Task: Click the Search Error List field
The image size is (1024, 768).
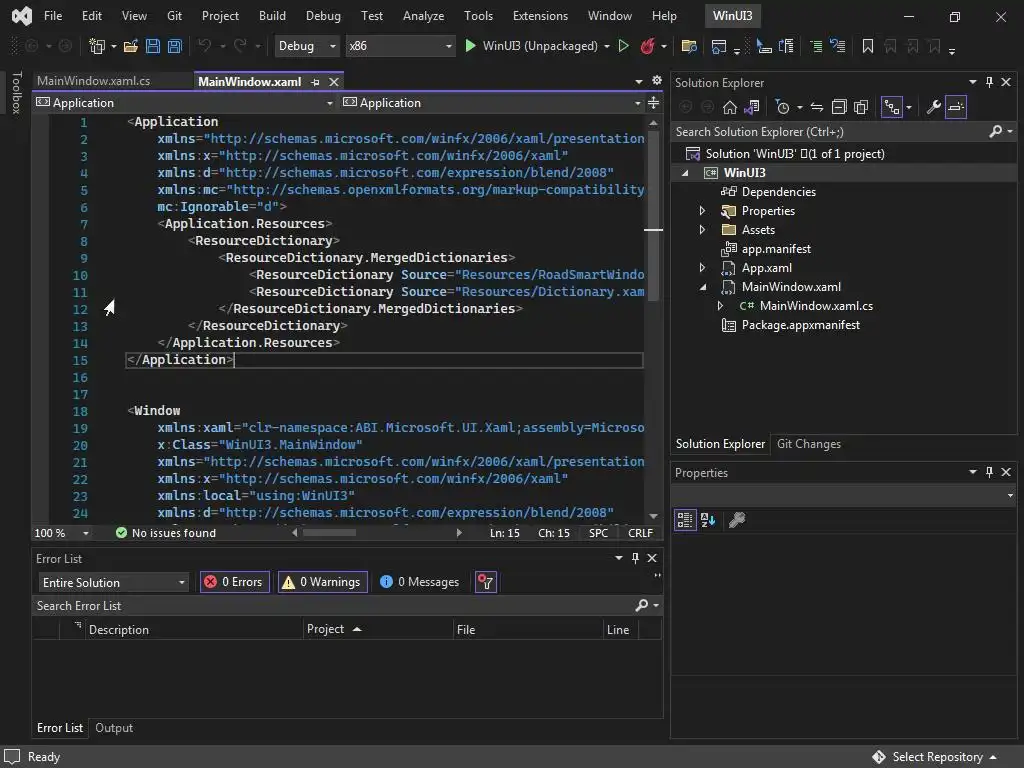Action: pos(333,606)
